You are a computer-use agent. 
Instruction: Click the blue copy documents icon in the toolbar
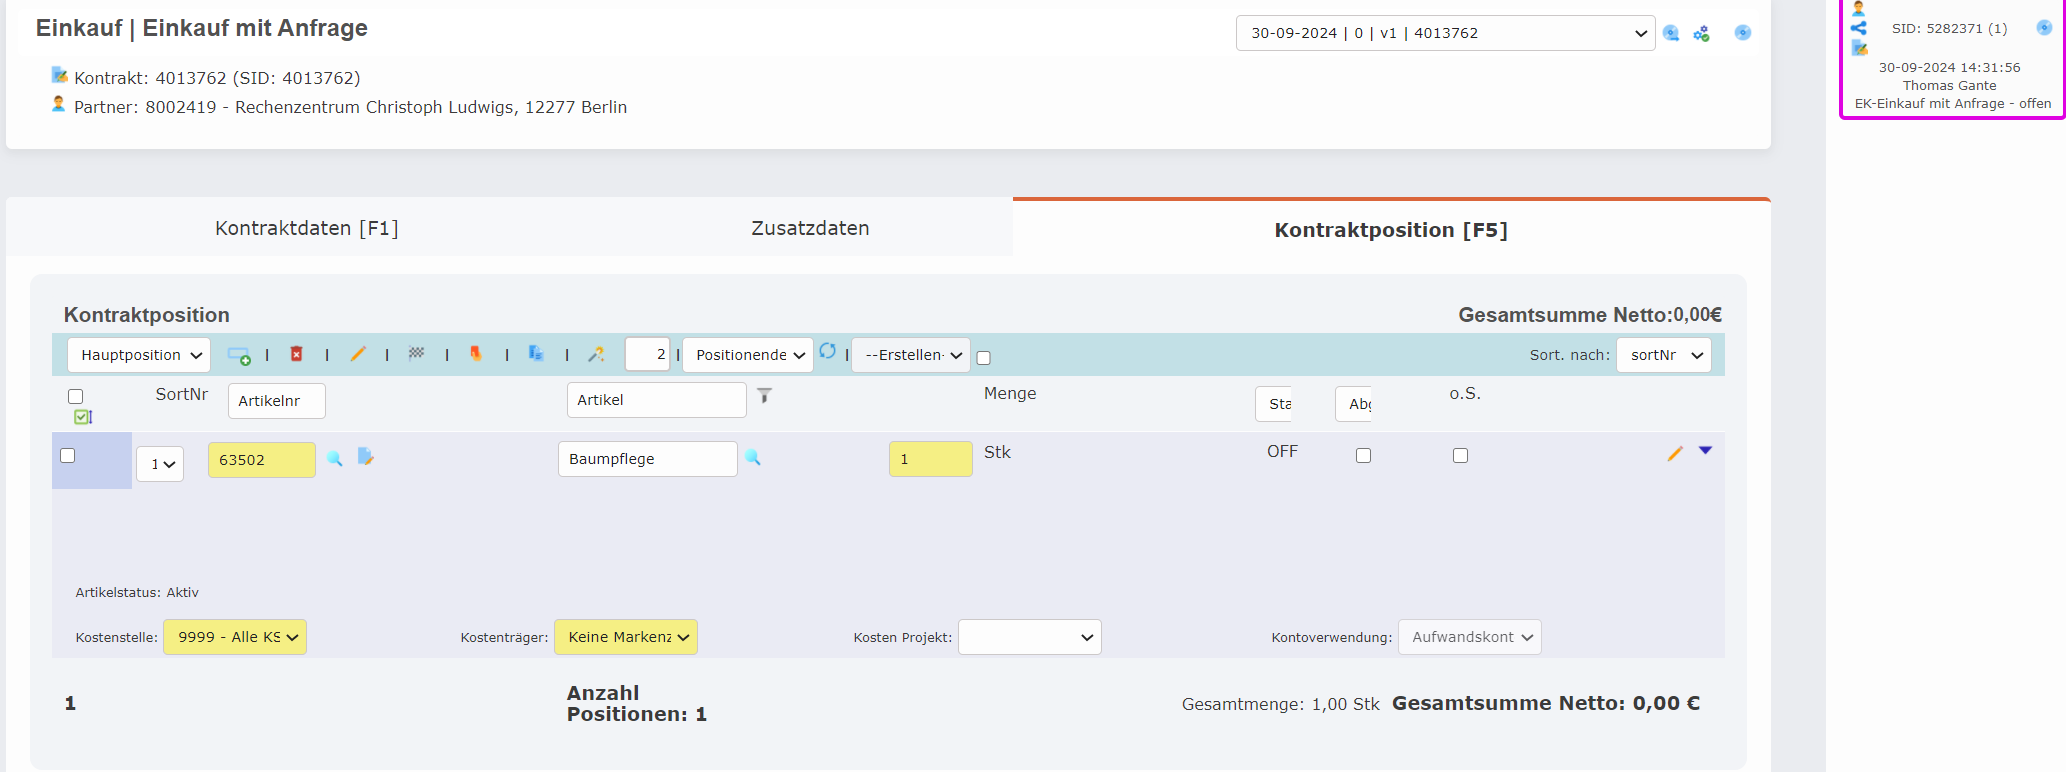[x=536, y=353]
